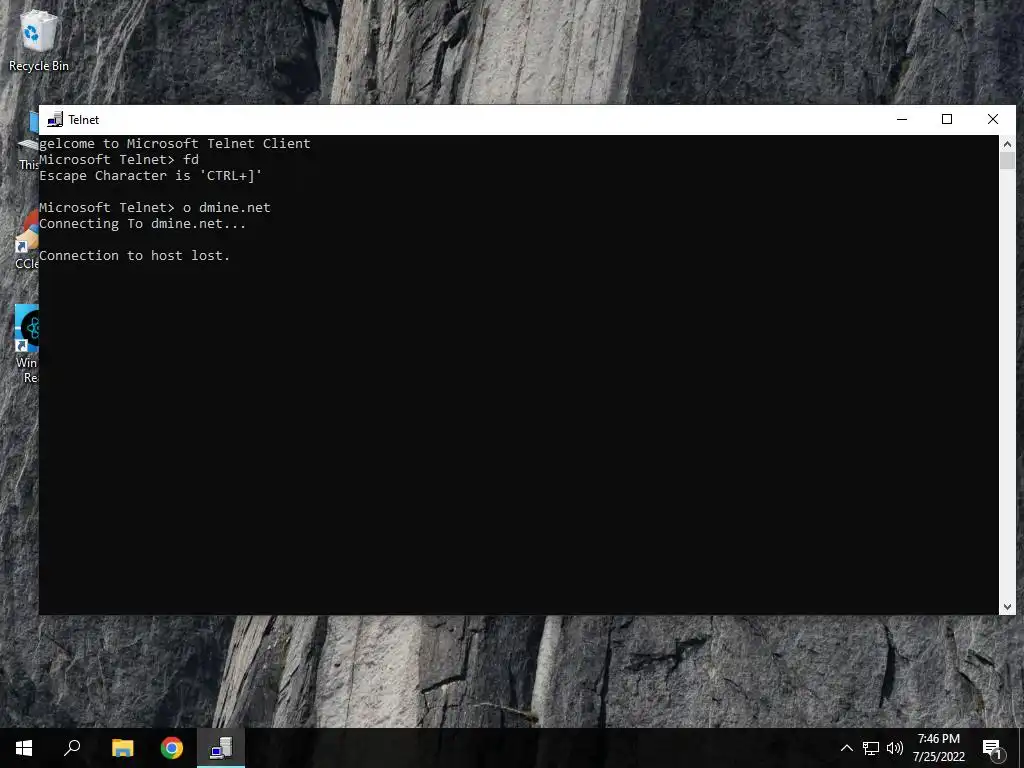Click the 'Connecting To dmine.net...' line
This screenshot has width=1024, height=768.
tap(142, 223)
